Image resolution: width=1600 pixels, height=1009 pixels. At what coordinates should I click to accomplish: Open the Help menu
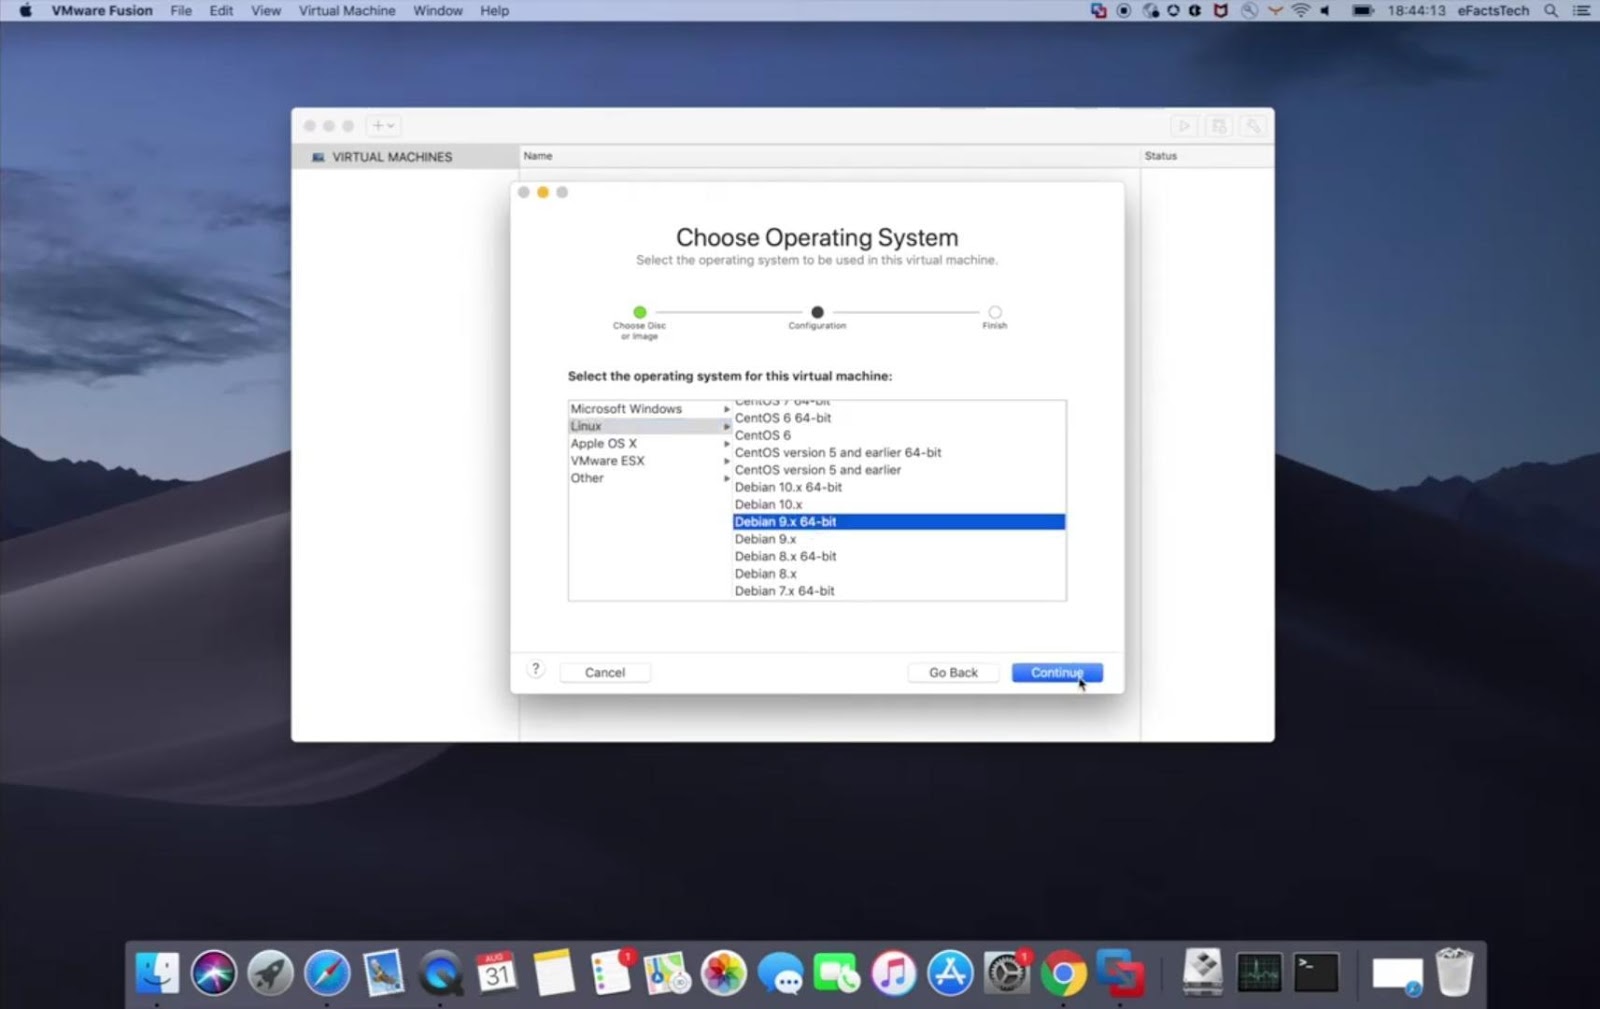[x=494, y=11]
